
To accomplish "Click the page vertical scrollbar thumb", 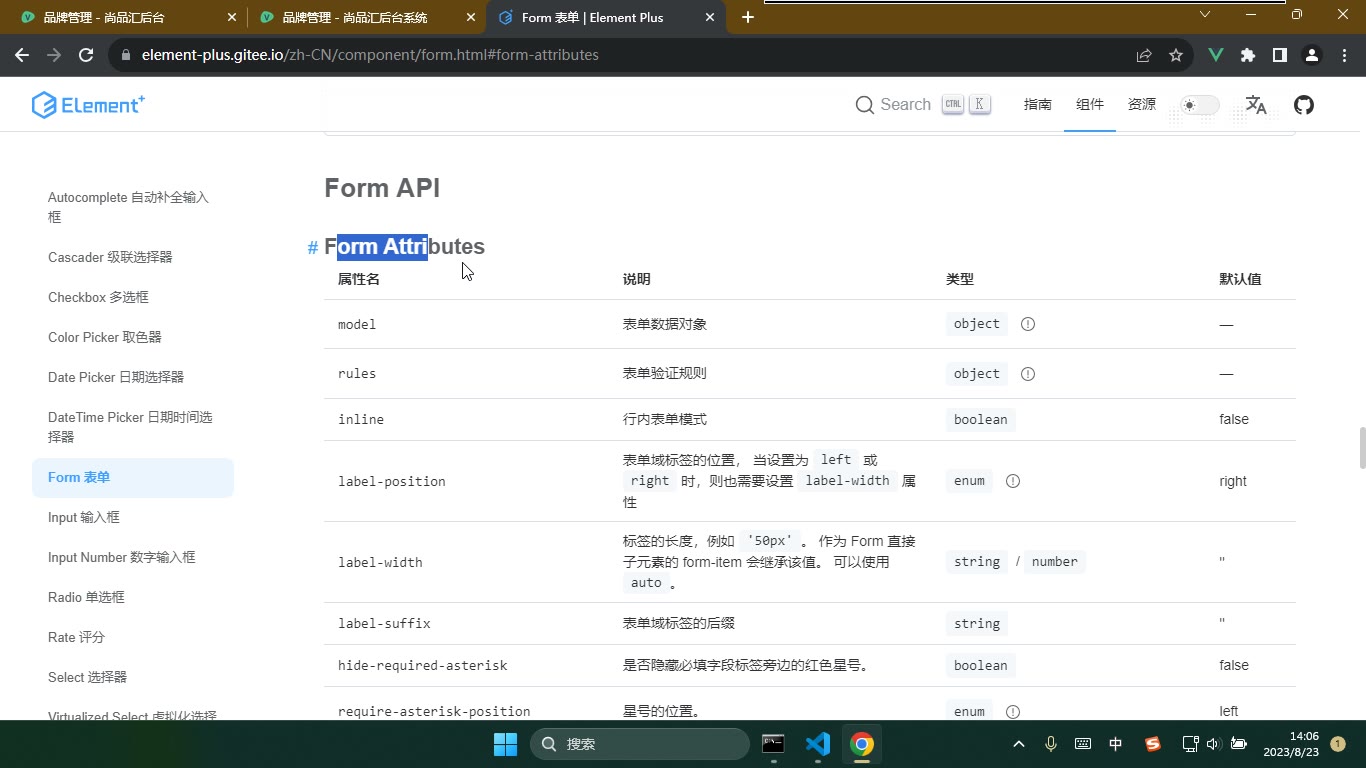I will (x=1361, y=447).
